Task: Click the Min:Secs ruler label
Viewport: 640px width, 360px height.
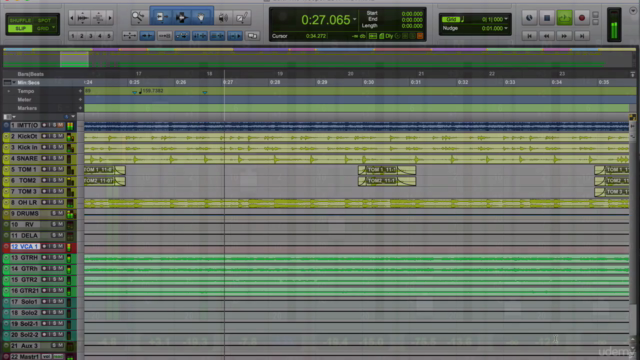Action: pyautogui.click(x=29, y=82)
